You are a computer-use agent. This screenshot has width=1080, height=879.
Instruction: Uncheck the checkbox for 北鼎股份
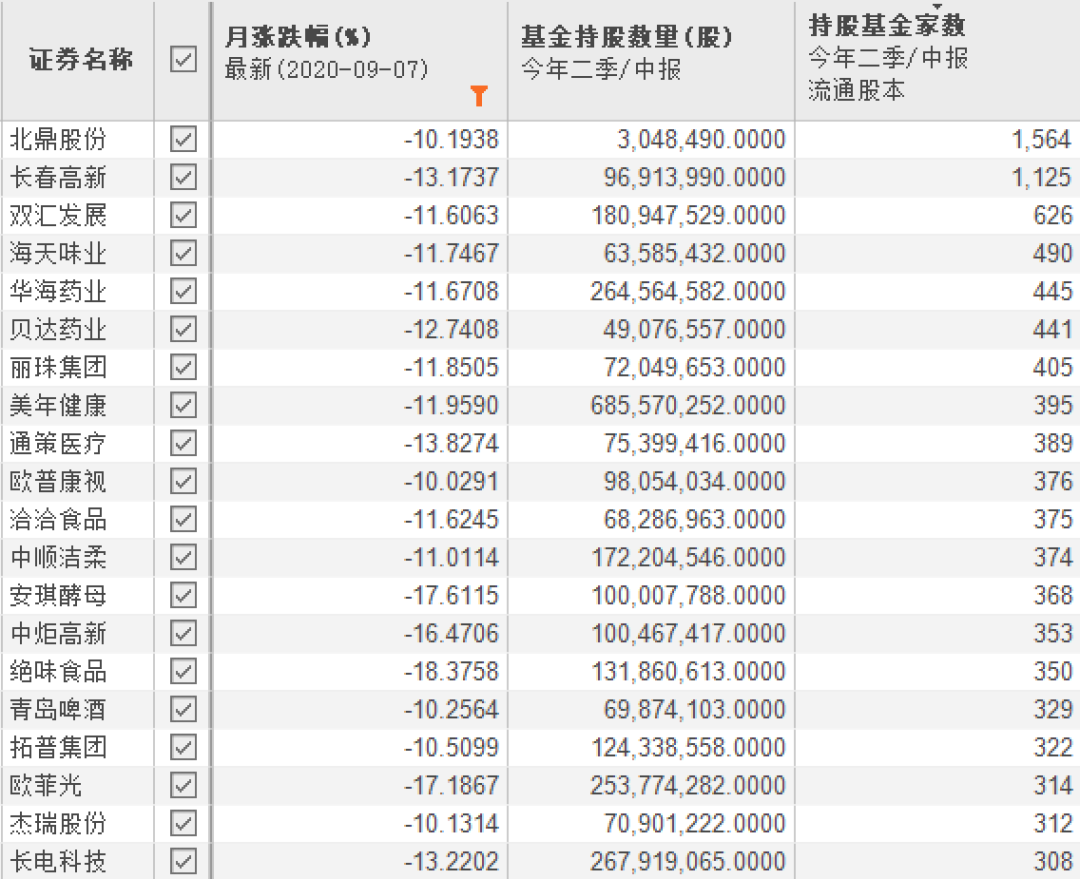tap(183, 139)
